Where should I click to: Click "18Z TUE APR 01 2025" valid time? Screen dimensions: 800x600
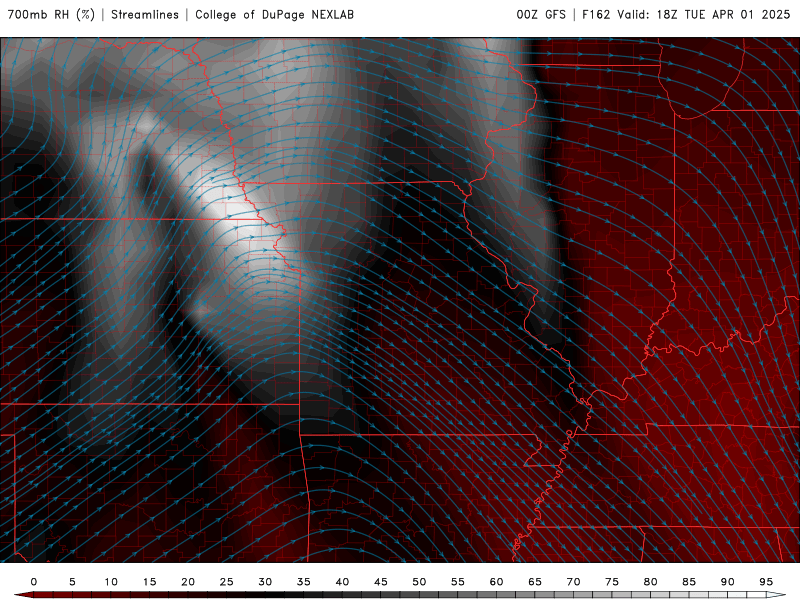[x=723, y=14]
